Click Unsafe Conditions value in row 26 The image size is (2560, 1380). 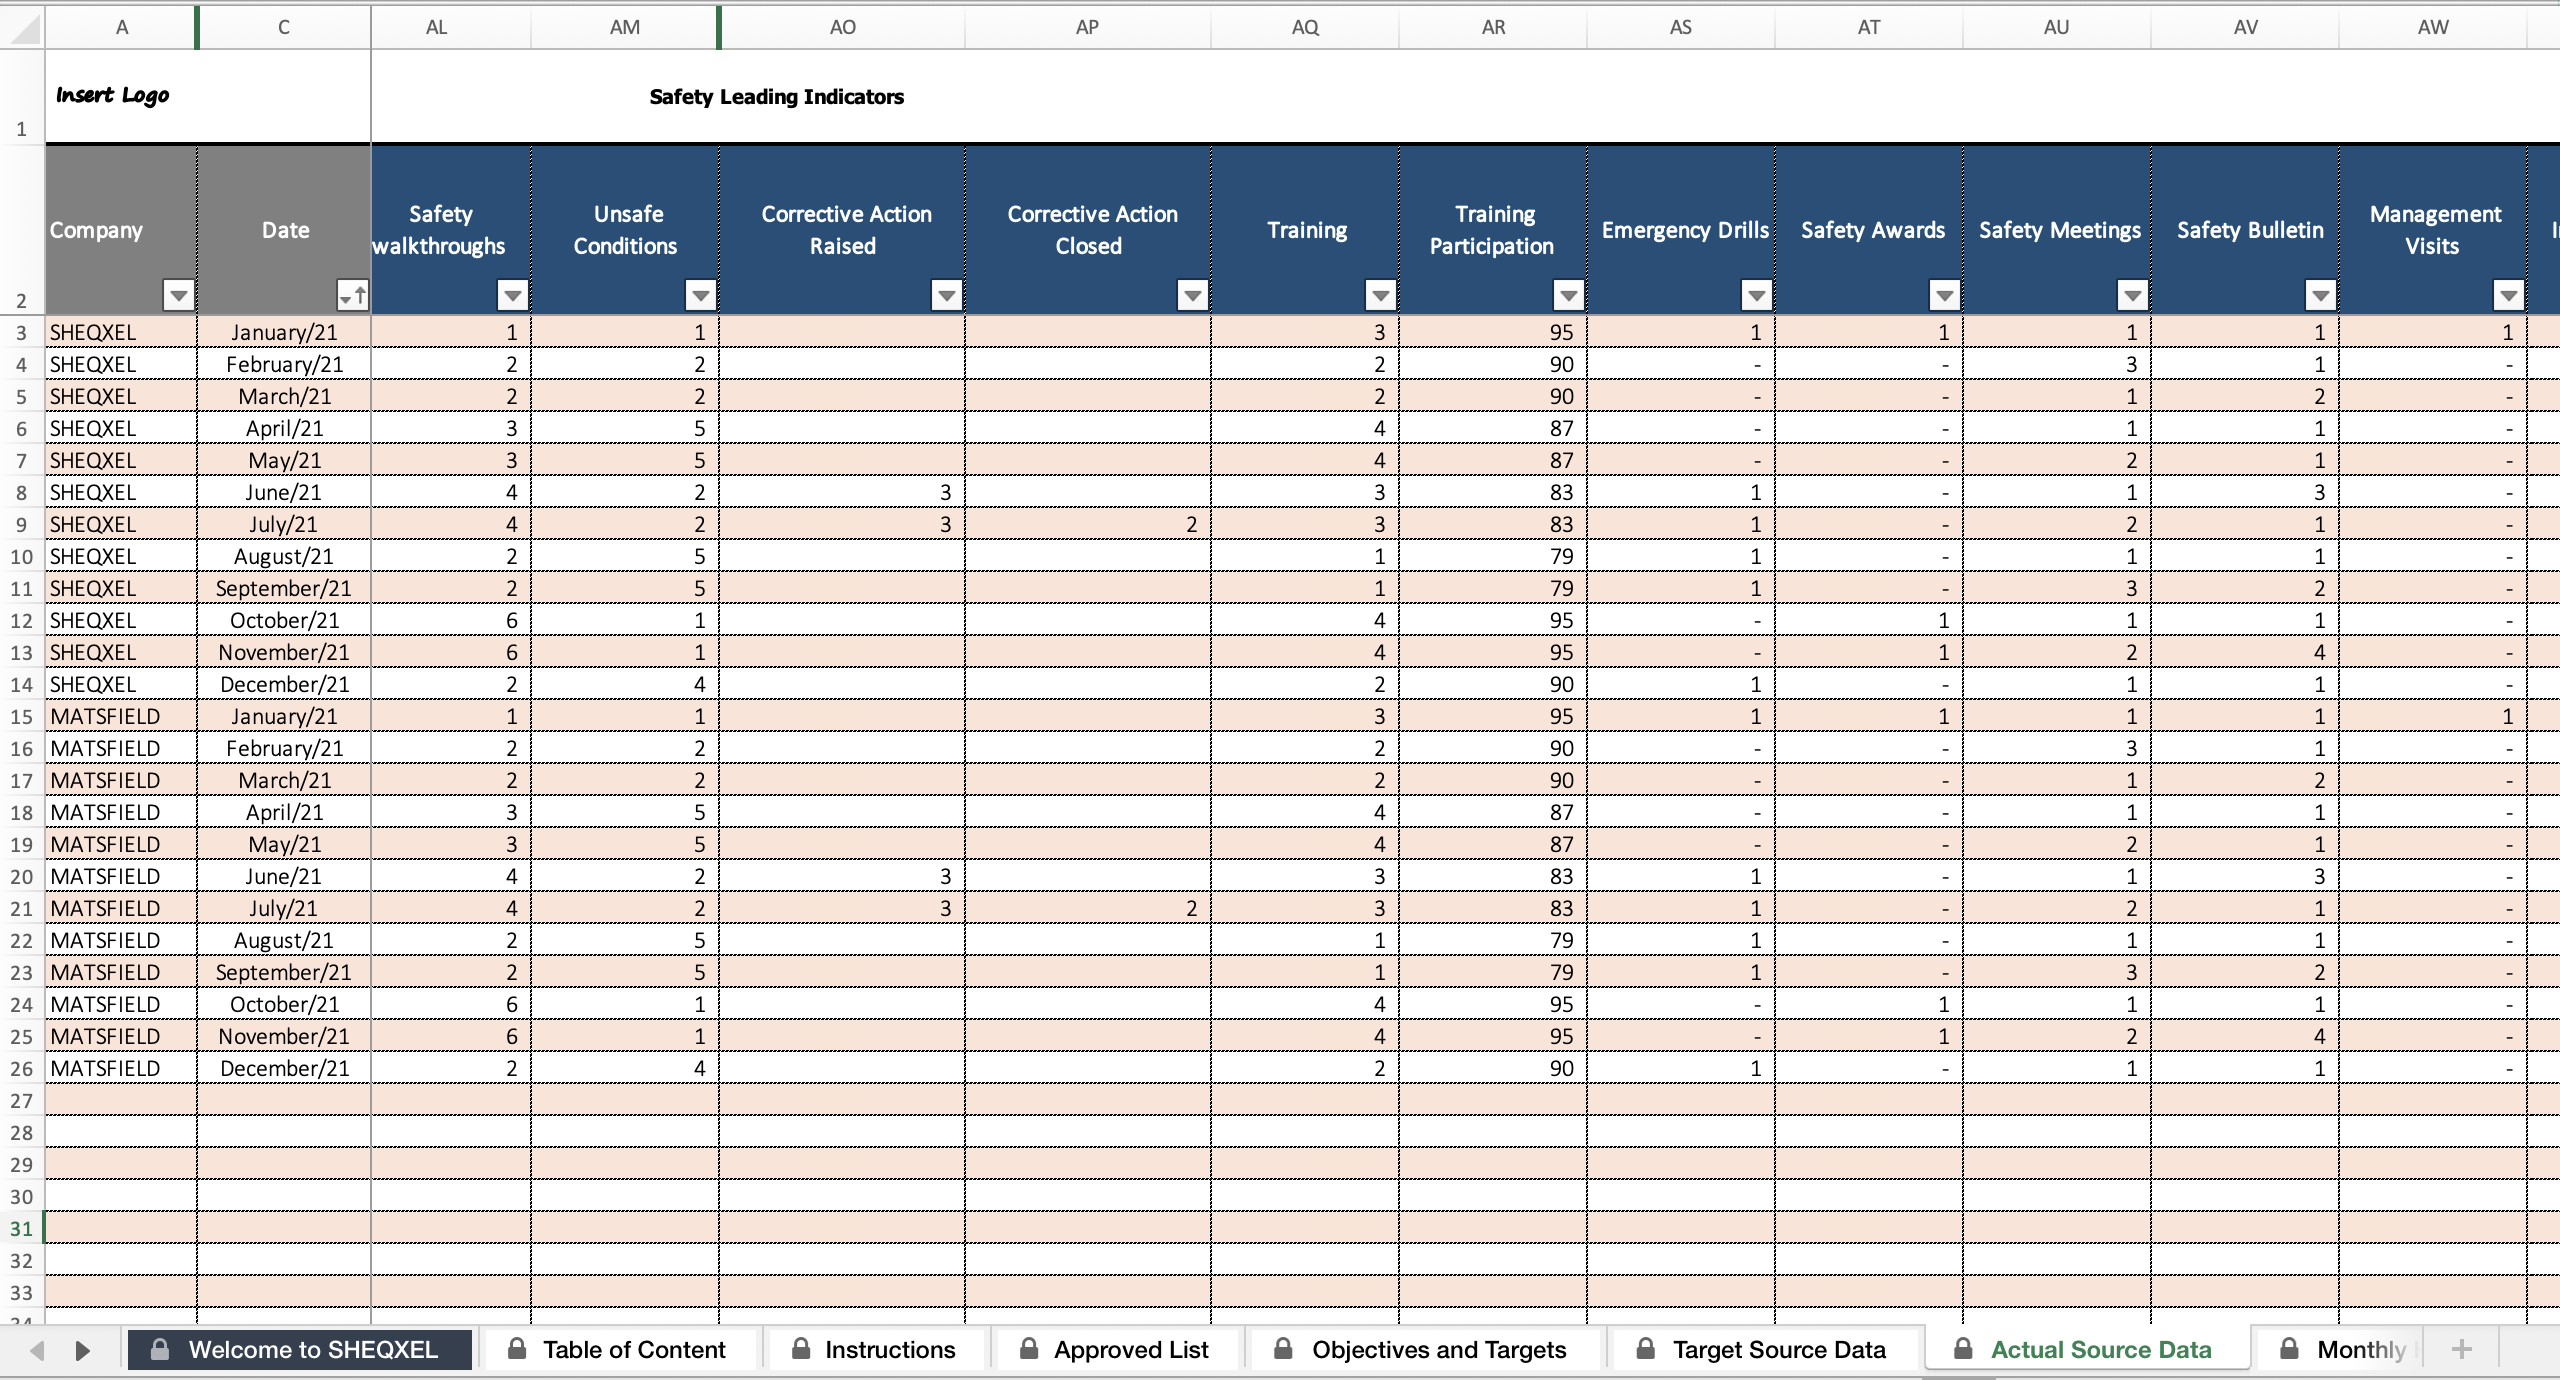point(625,1068)
